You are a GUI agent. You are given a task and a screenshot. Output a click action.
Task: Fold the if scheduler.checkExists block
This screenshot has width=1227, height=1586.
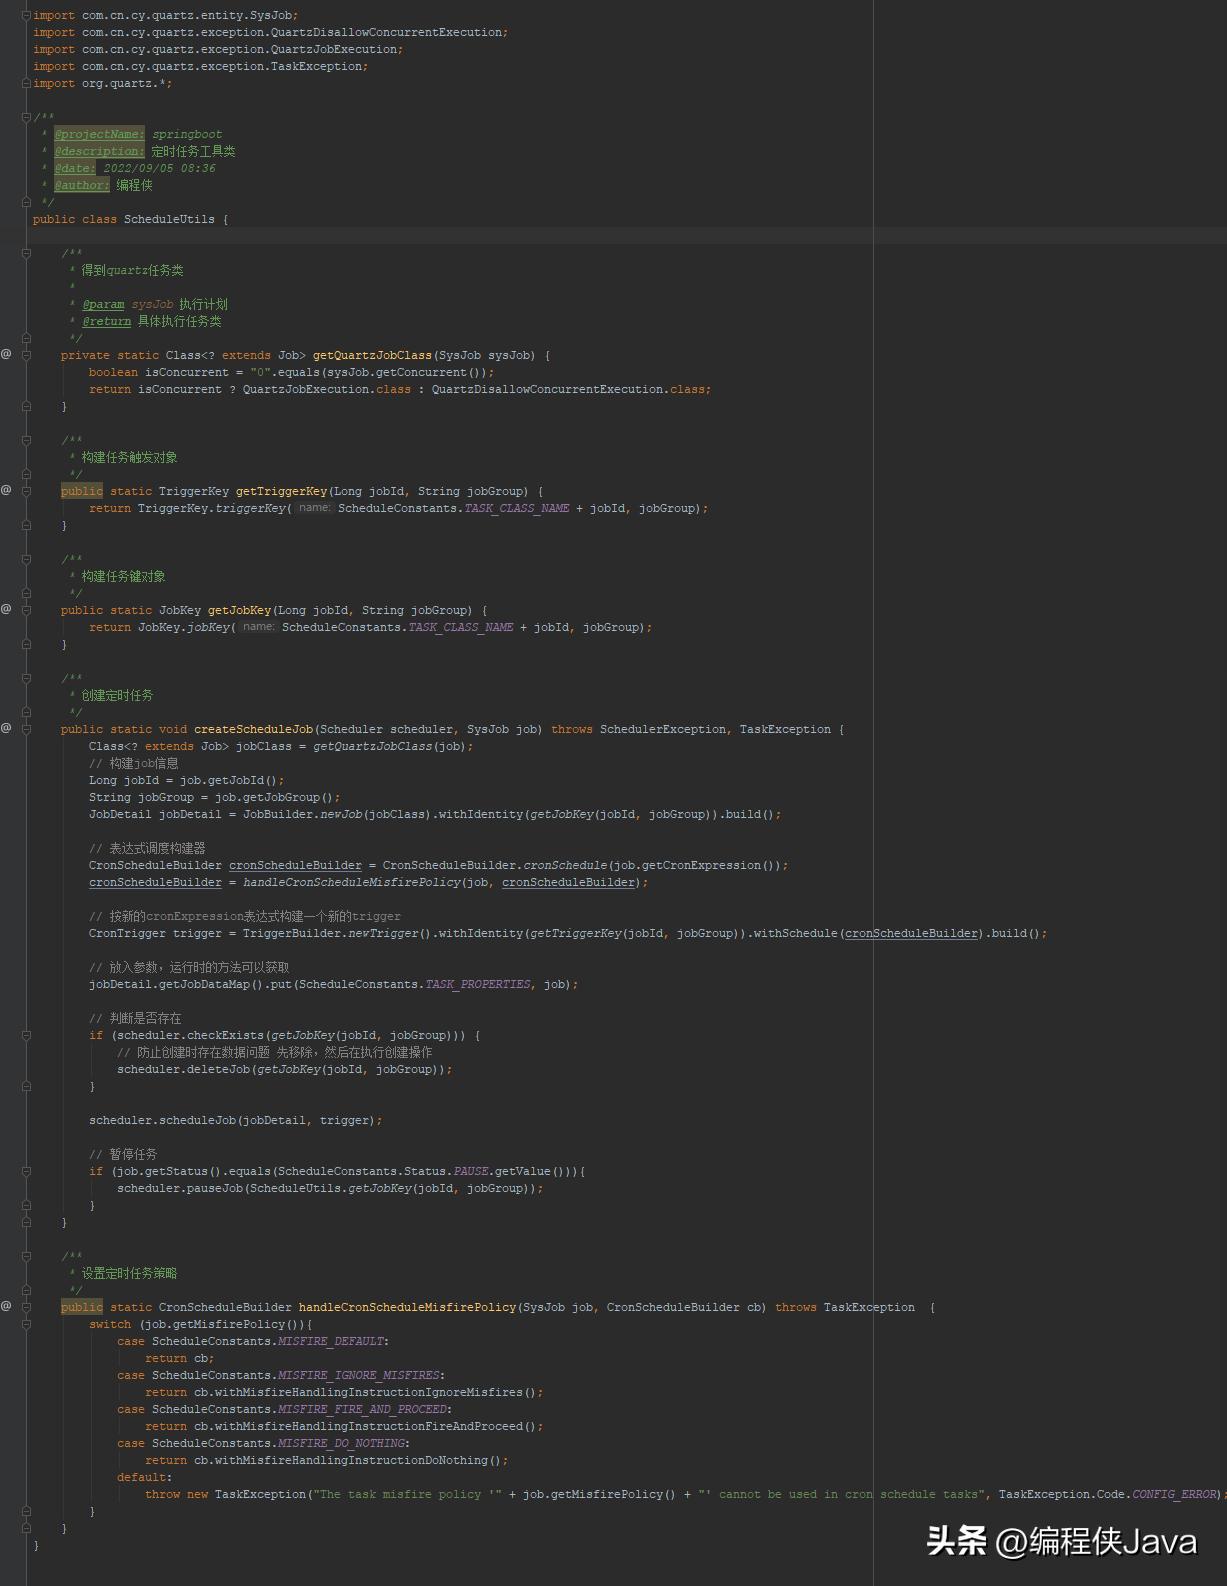coord(27,1035)
